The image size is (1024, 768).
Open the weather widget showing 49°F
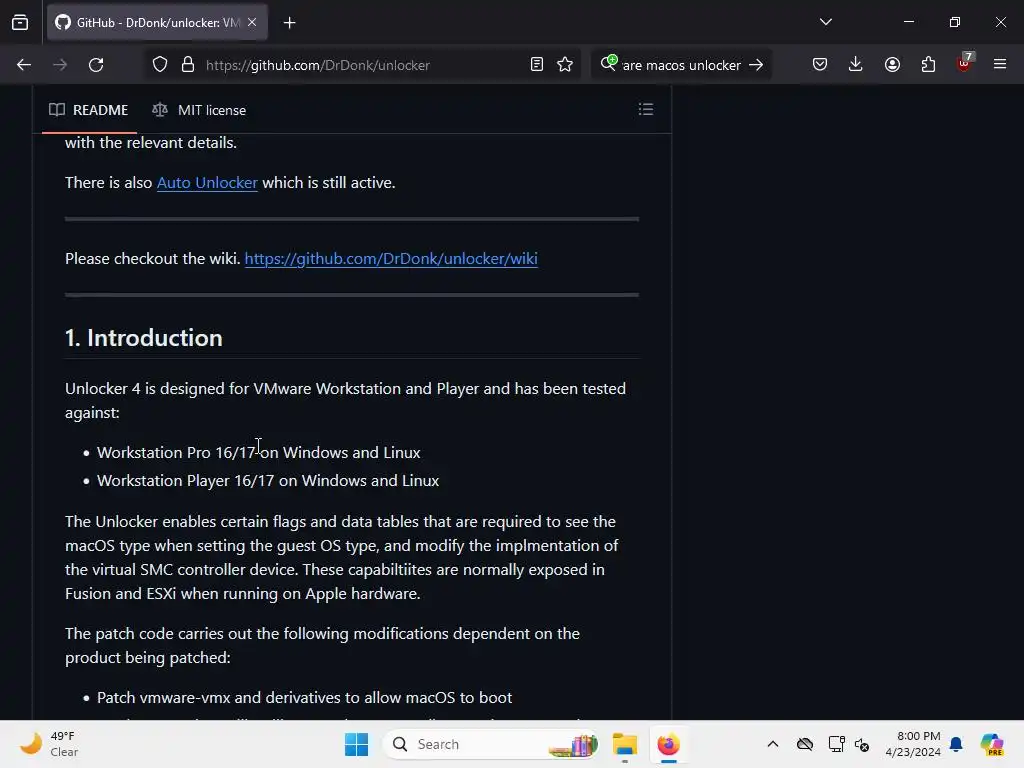(x=49, y=744)
